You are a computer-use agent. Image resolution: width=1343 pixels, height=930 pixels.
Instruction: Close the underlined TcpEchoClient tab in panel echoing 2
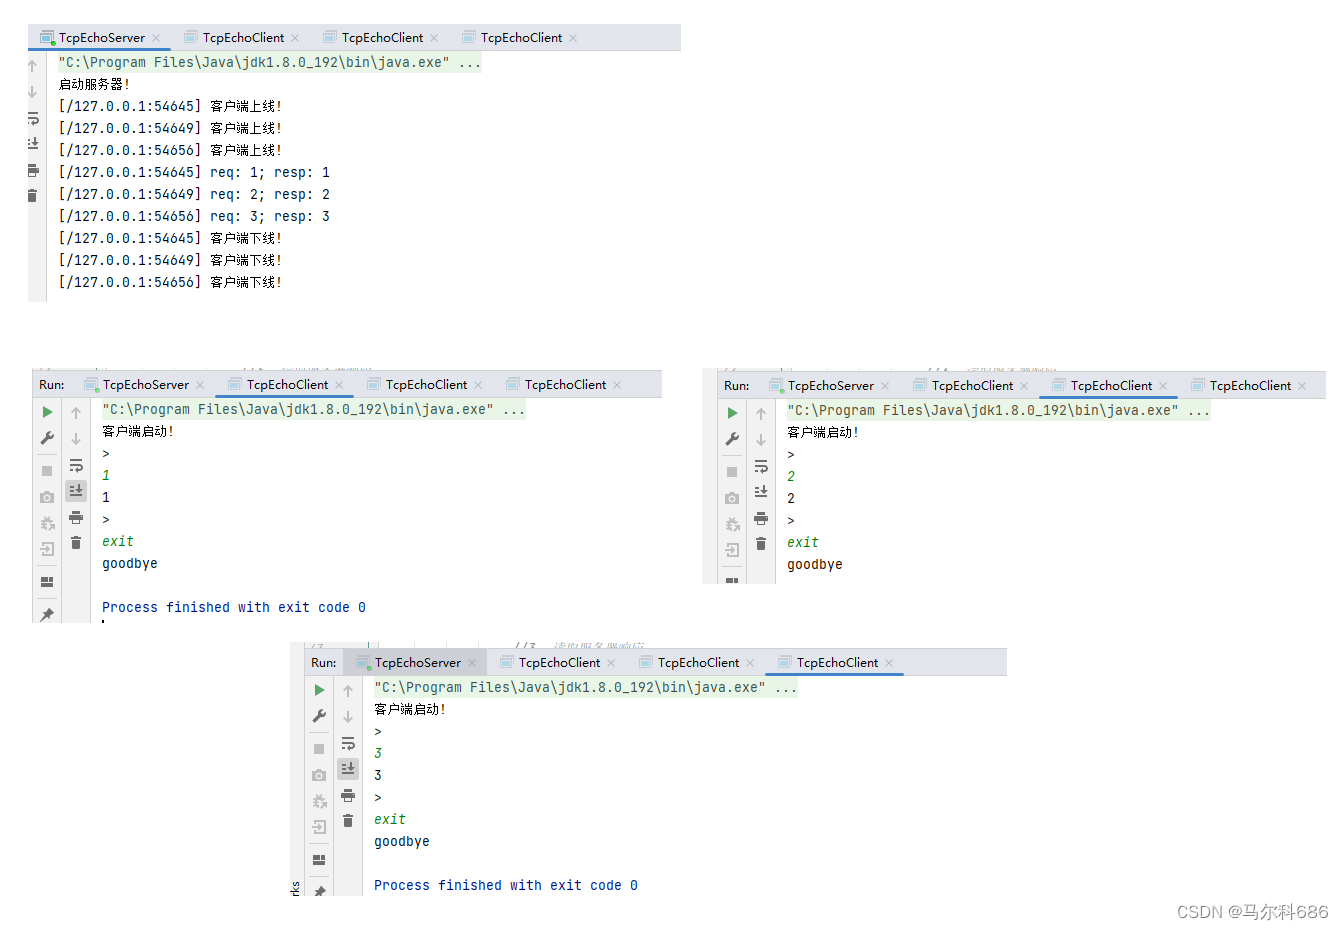[x=1163, y=386]
